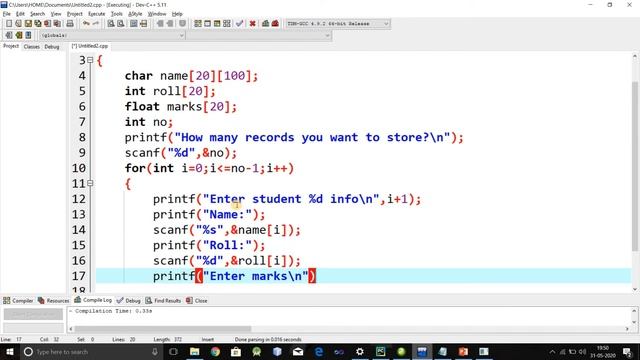Undo the last edit via toolbar
Screen dimensions: 640x360
click(x=86, y=24)
